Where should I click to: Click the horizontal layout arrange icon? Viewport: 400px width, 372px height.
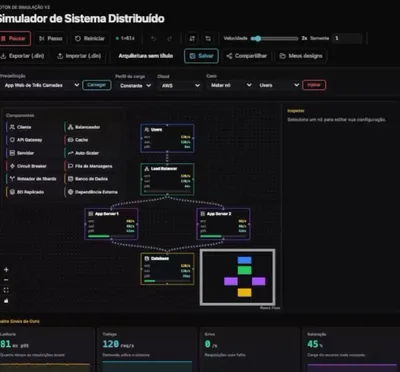[x=208, y=39]
